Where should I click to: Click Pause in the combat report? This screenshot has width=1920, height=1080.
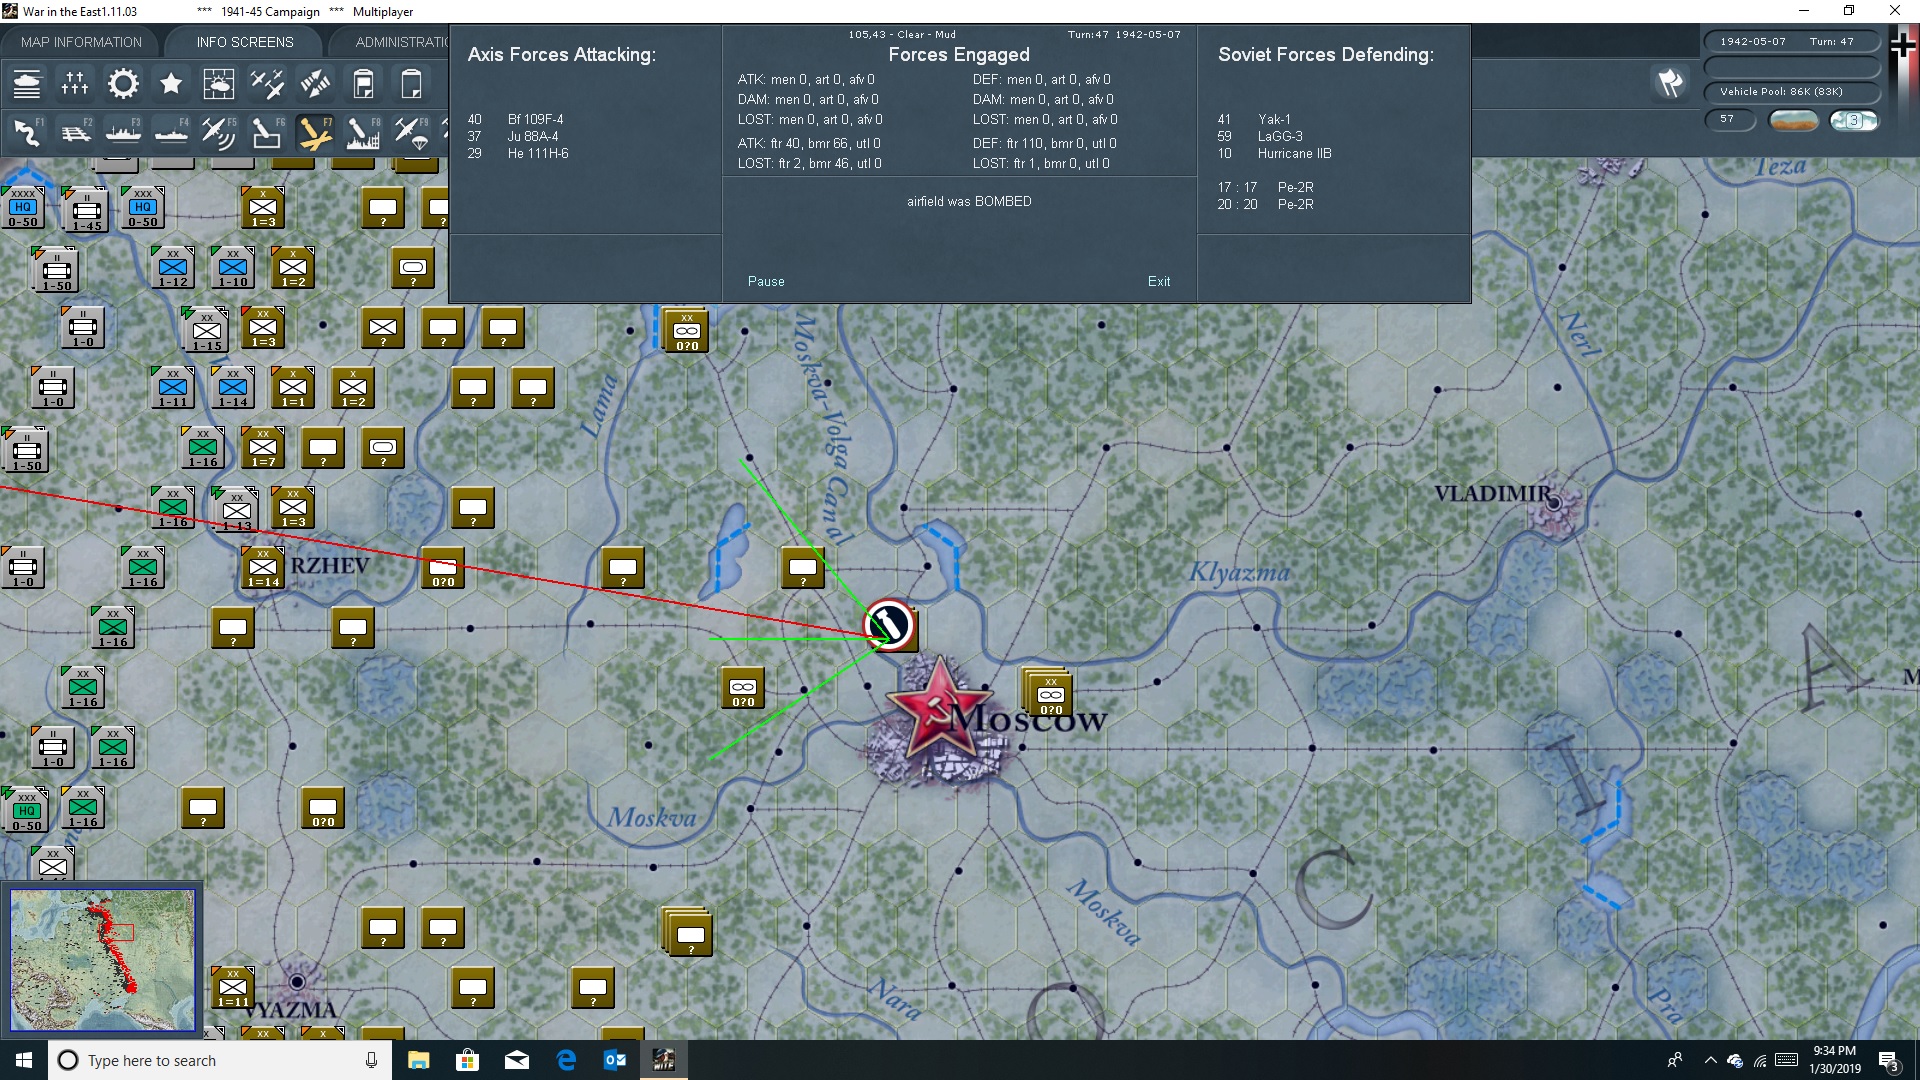tap(766, 281)
